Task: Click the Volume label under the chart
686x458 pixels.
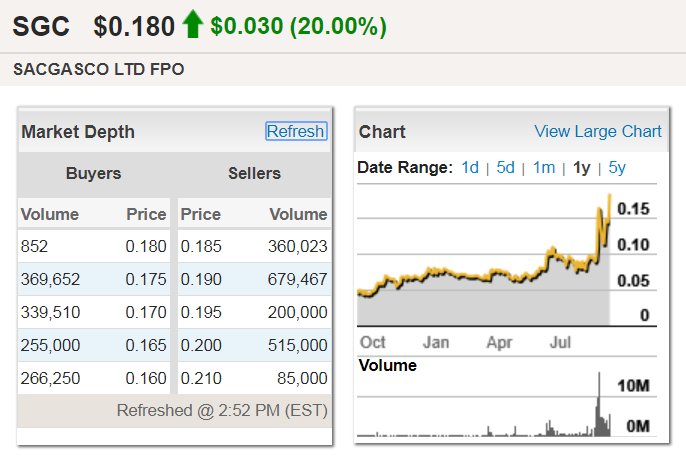Action: point(388,365)
